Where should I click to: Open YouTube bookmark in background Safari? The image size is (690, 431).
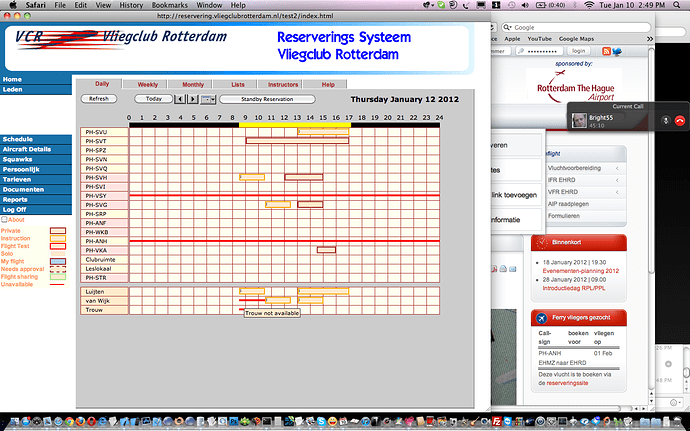pos(540,39)
